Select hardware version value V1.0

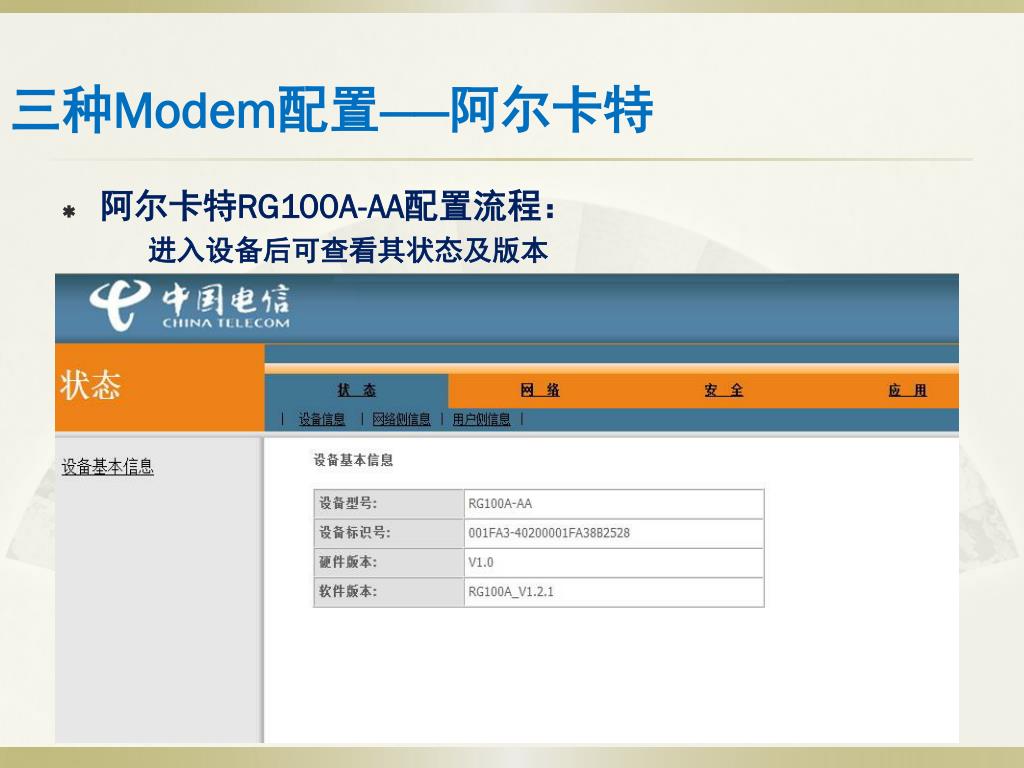[x=481, y=562]
